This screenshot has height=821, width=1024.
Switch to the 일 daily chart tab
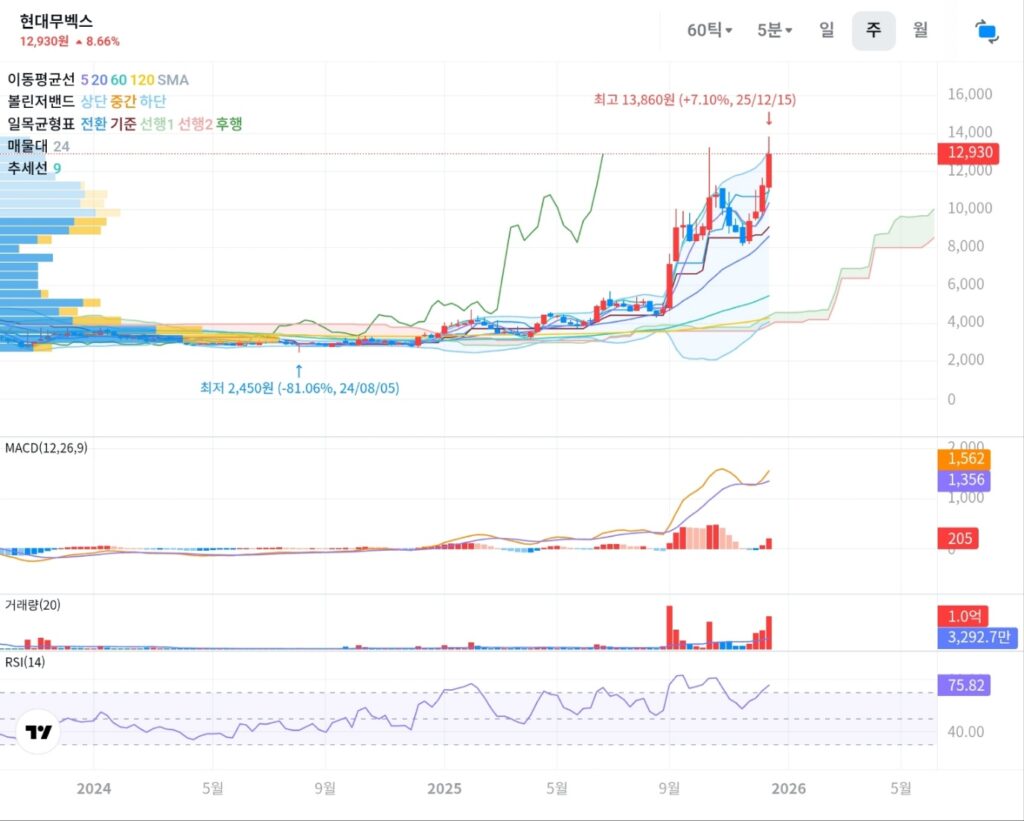pyautogui.click(x=826, y=30)
